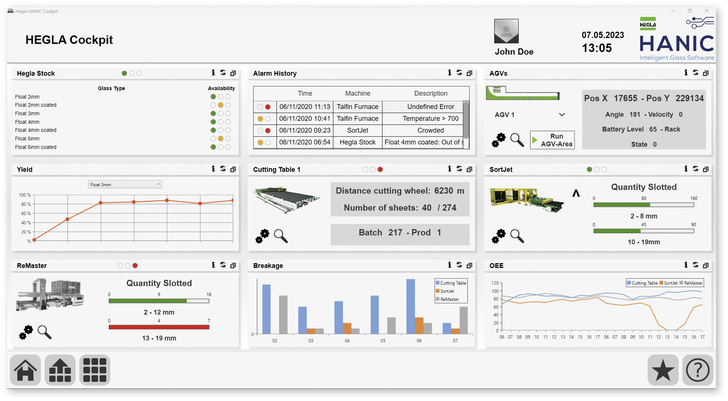Open help using the question mark icon
The height and width of the screenshot is (401, 728).
(x=696, y=370)
